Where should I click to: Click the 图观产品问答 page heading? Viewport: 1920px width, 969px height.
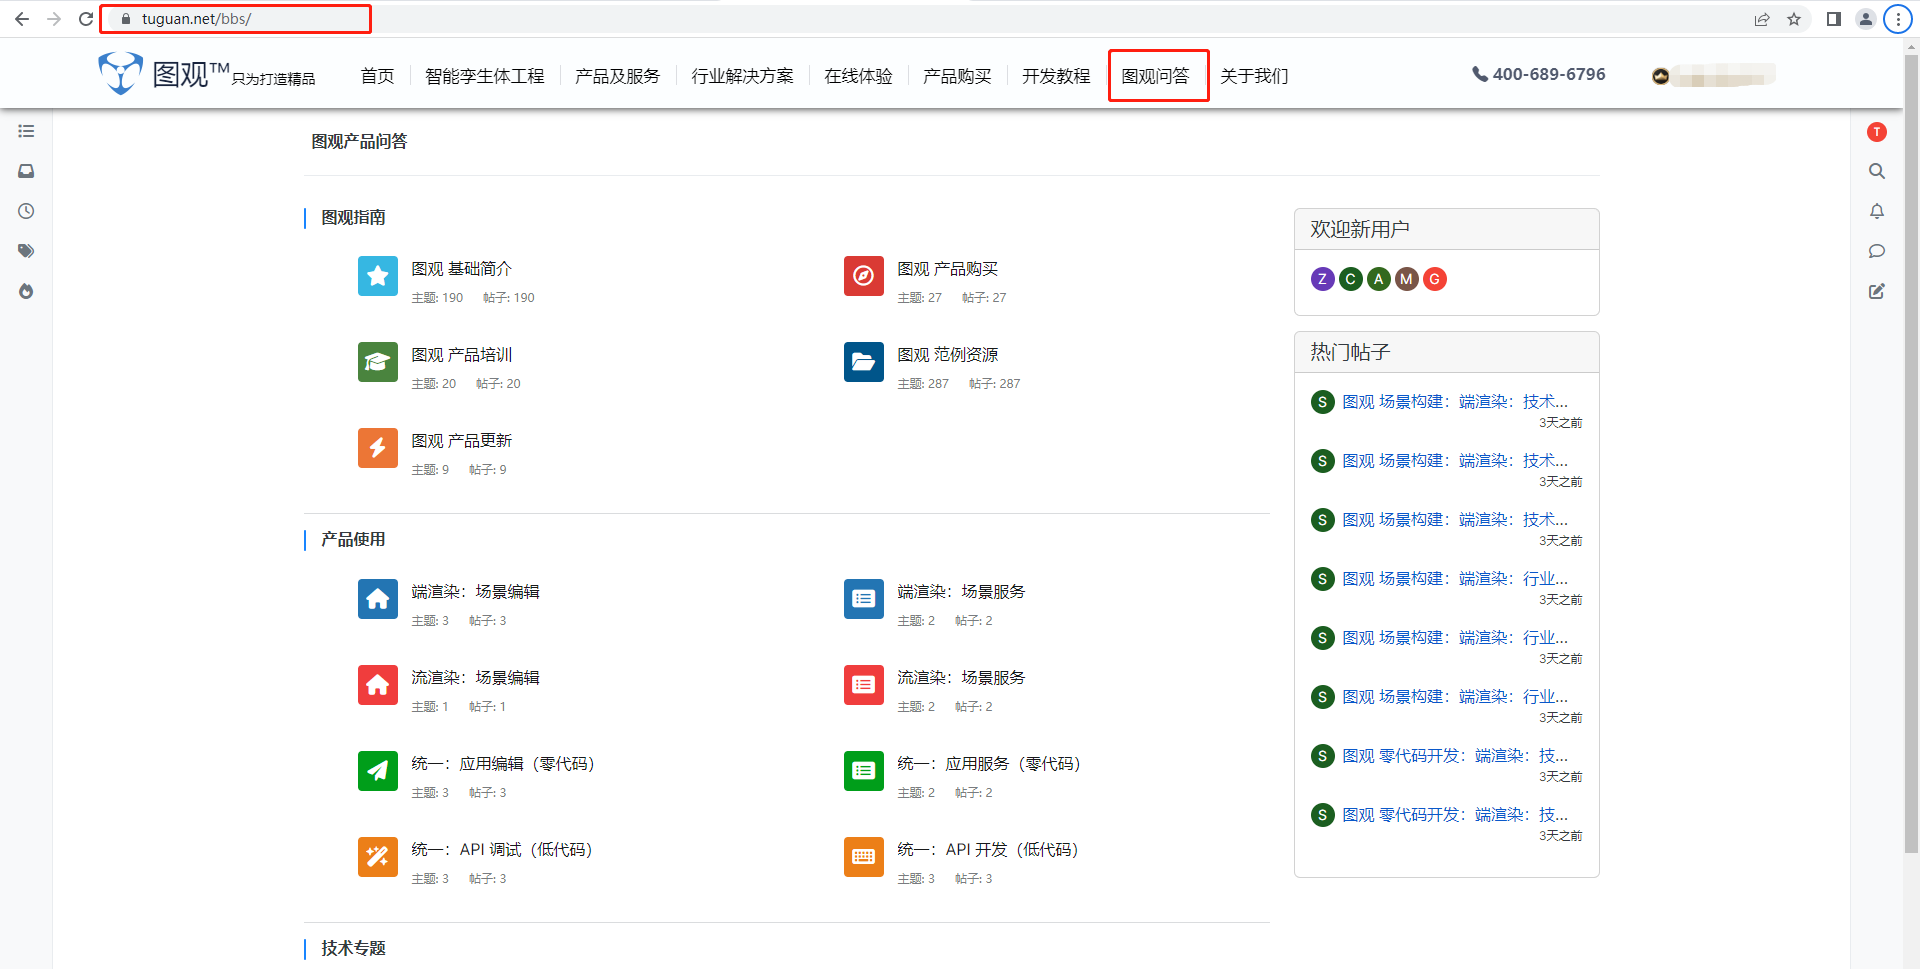[359, 142]
